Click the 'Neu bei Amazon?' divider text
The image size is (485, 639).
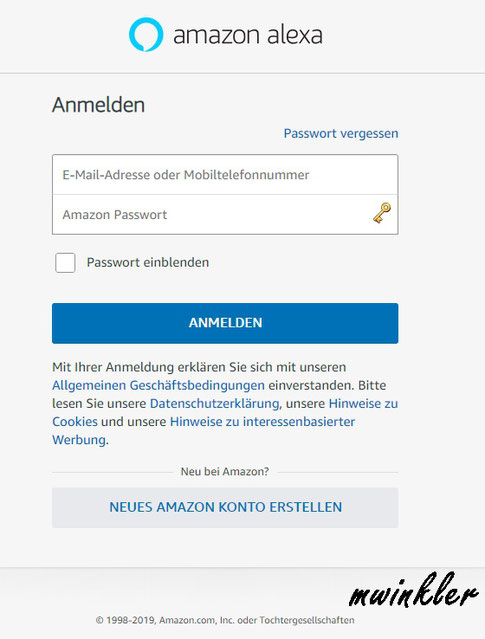coord(225,472)
